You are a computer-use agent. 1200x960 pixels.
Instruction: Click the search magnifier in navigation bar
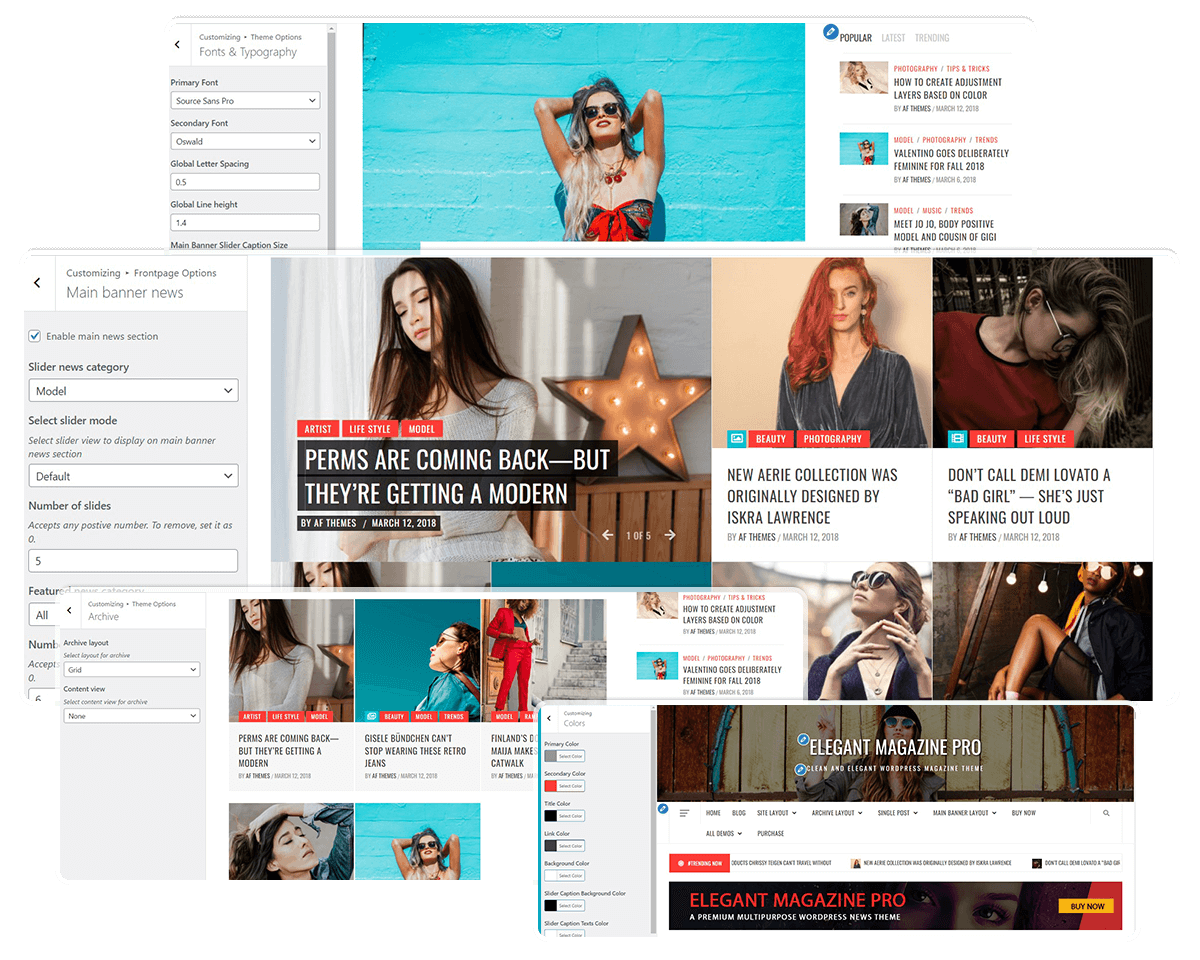click(x=1106, y=813)
